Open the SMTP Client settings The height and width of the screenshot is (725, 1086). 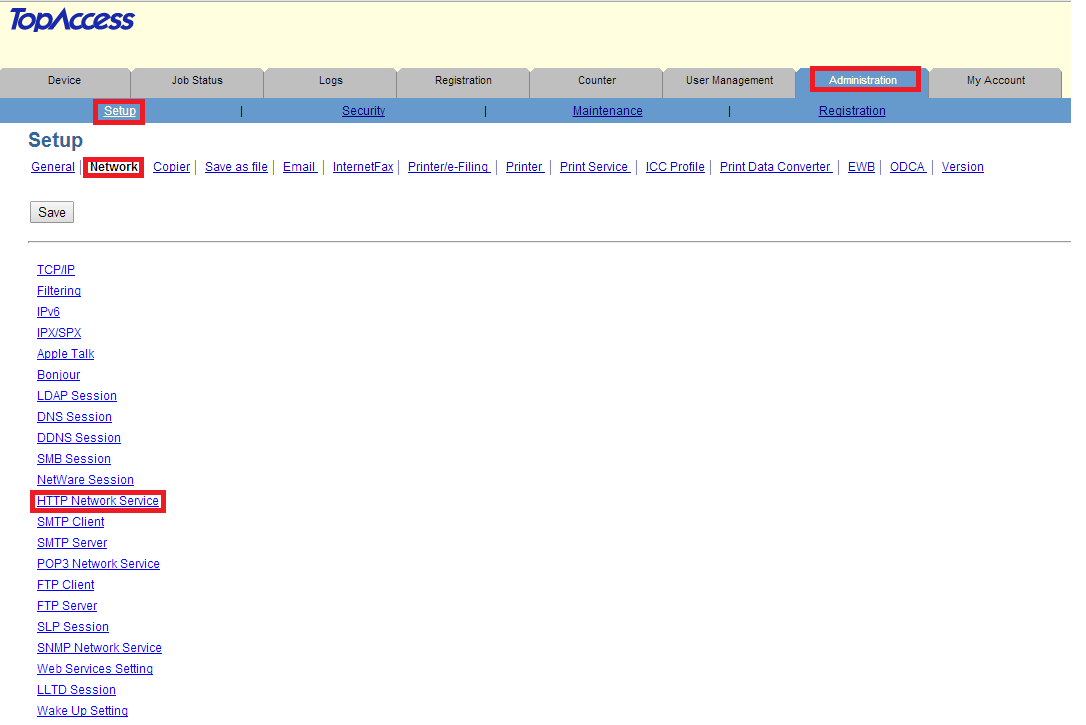tap(70, 521)
